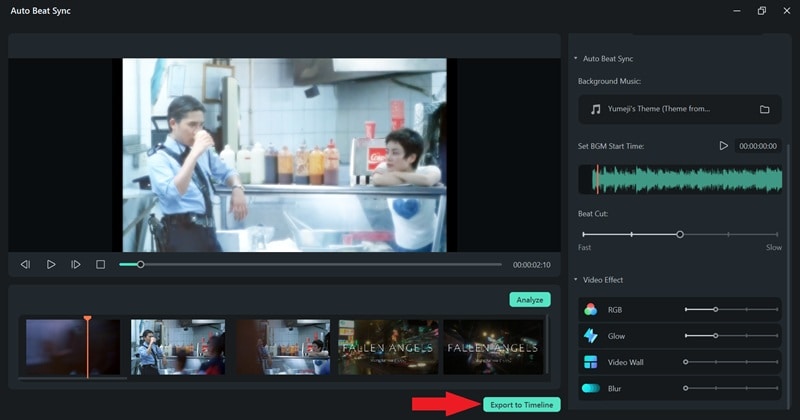Click the Blur effect icon

pos(590,388)
